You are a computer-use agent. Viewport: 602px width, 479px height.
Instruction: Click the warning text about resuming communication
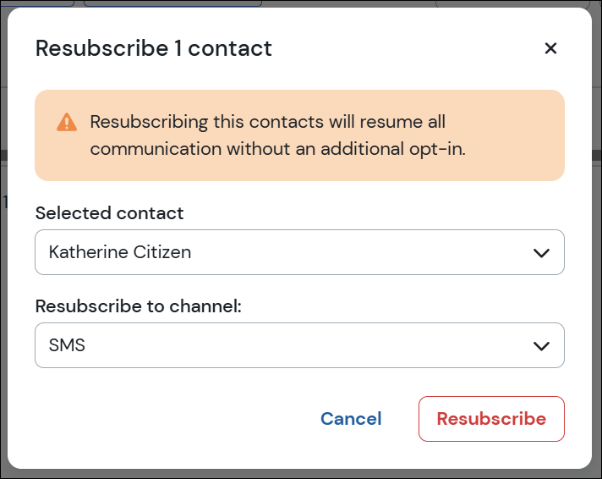267,122
